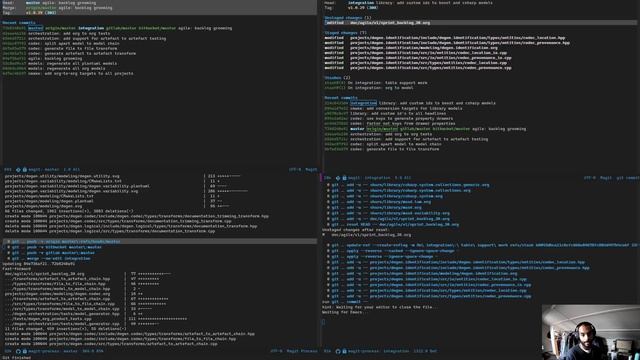
Task: Click 'magit-process: integration' buffer name in modeline
Action: 378,351
